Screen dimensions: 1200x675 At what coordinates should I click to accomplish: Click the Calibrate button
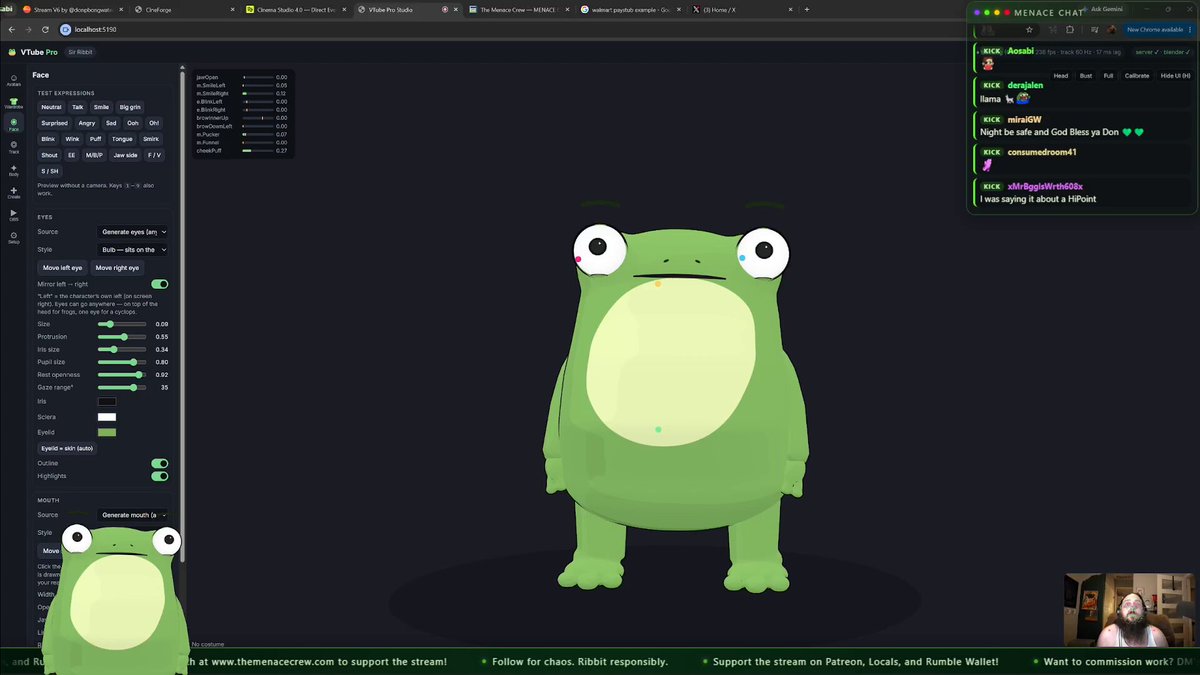coord(1137,76)
